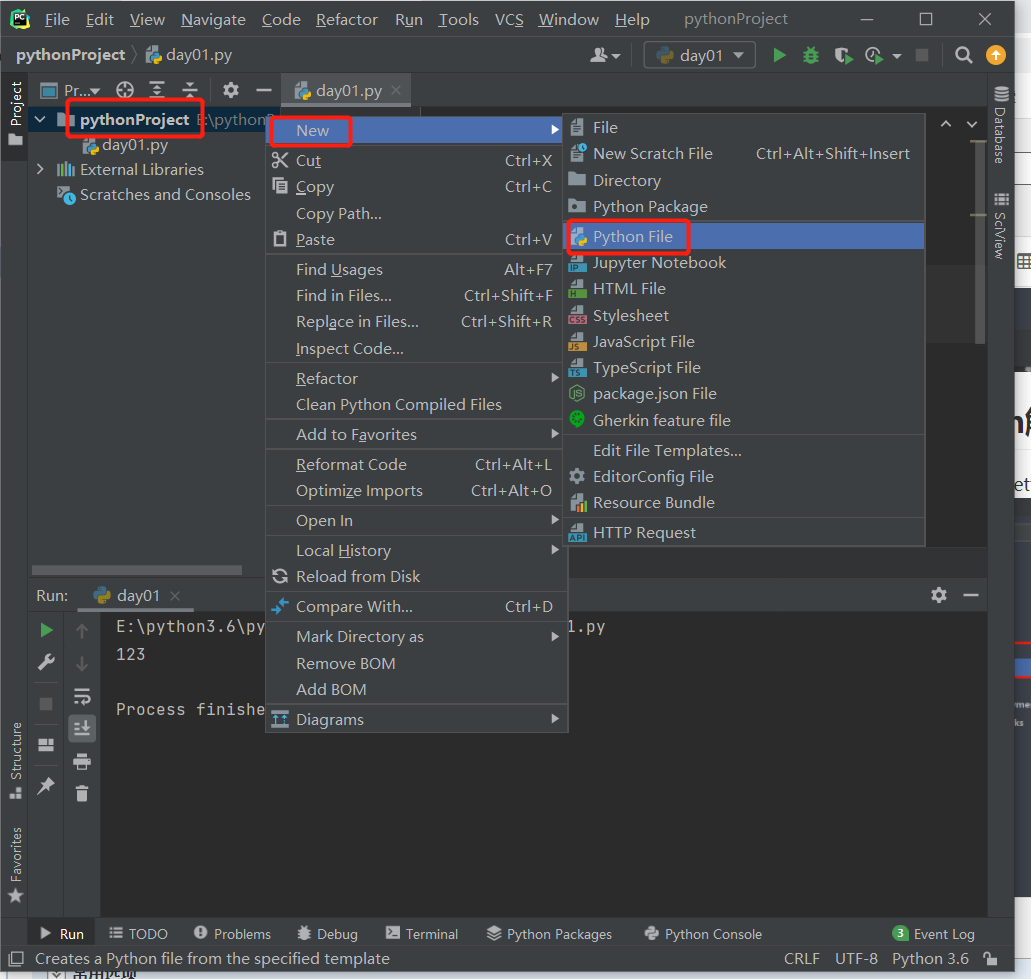The image size is (1031, 979).
Task: Close the day01.py editor tab
Action: [396, 90]
